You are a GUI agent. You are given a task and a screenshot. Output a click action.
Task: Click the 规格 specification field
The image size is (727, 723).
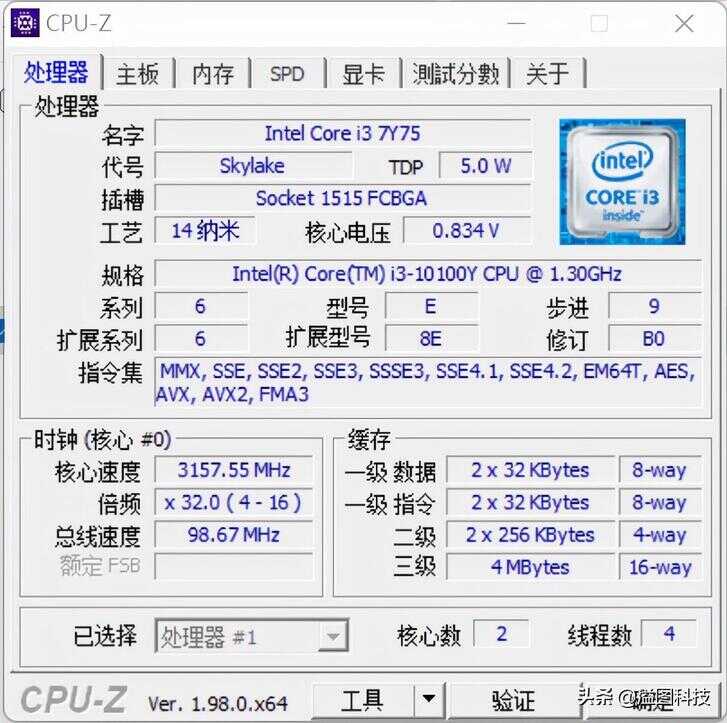coord(427,274)
